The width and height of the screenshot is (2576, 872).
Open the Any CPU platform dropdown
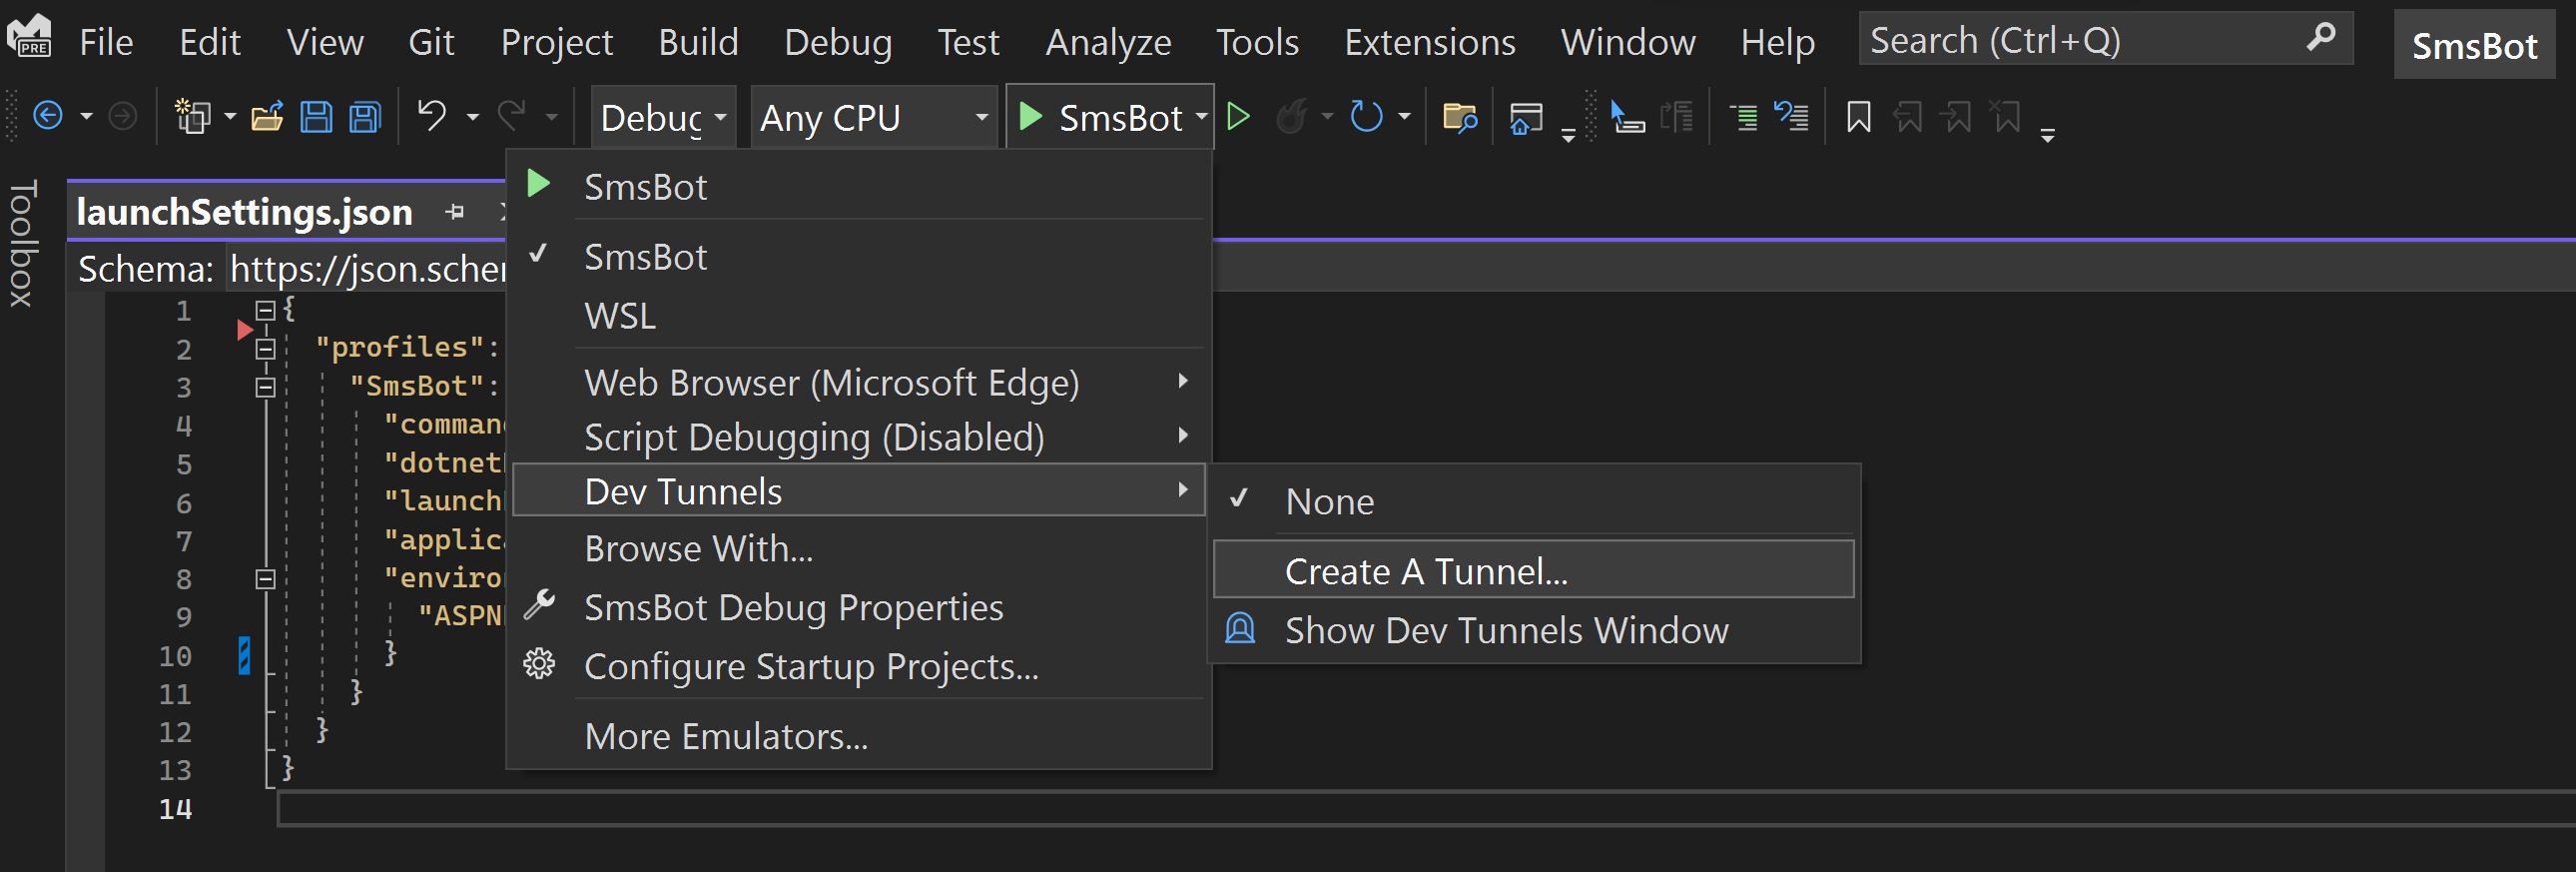[874, 118]
